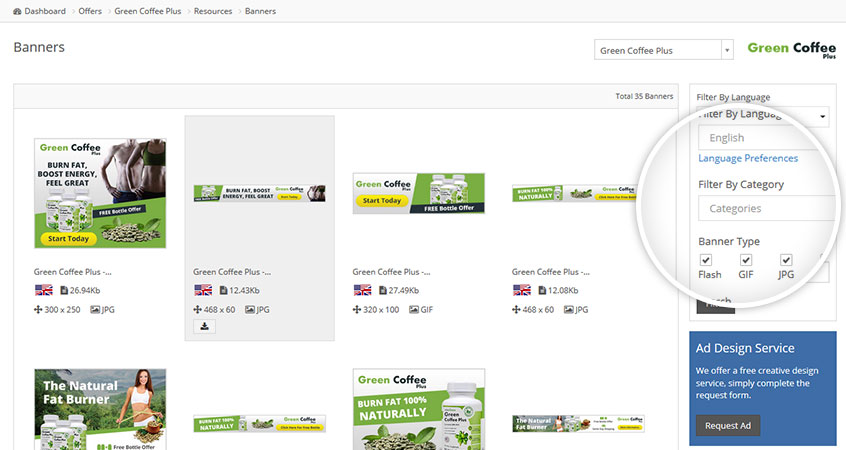
Task: Open the Green Coffee Plus offer dropdown
Action: click(x=664, y=50)
